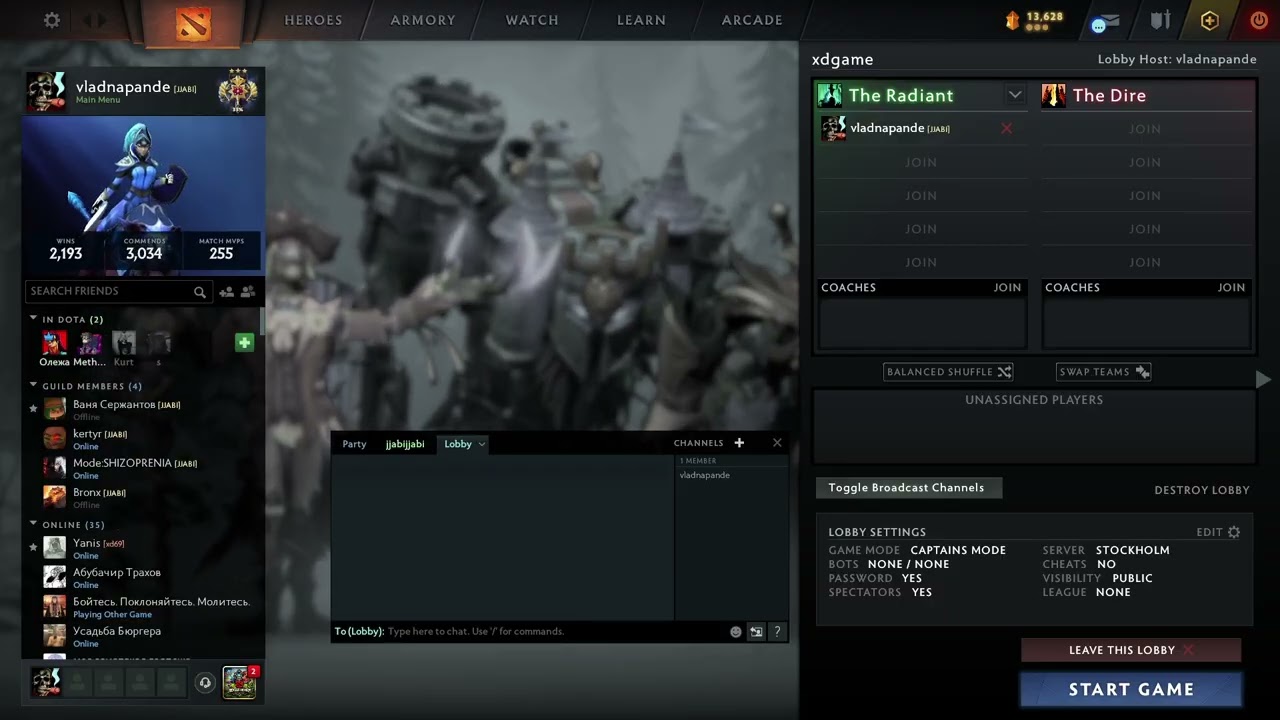Edit the lobby settings
The image size is (1280, 720).
pyautogui.click(x=1218, y=532)
